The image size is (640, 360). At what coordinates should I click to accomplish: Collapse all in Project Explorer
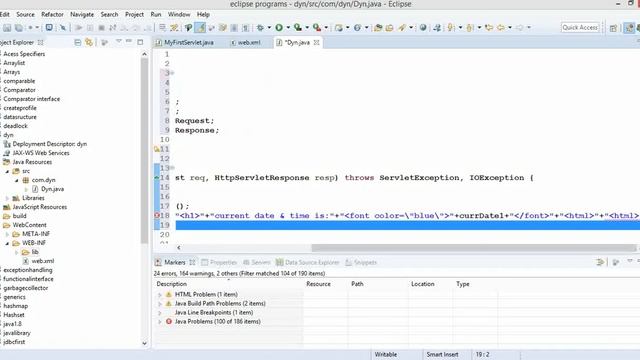(x=78, y=42)
